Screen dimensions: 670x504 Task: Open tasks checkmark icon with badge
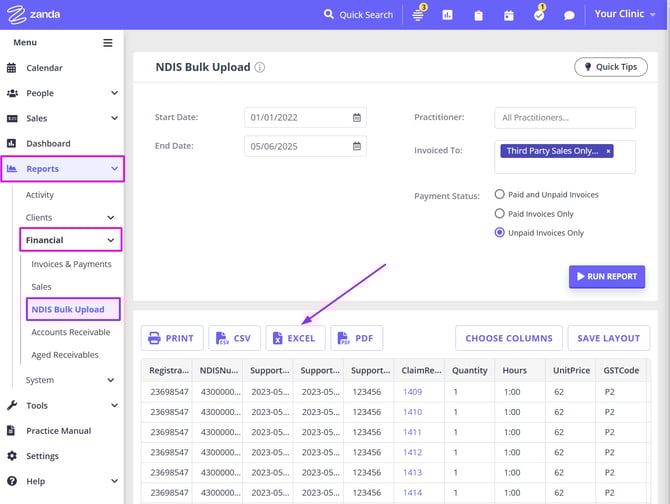click(x=538, y=15)
